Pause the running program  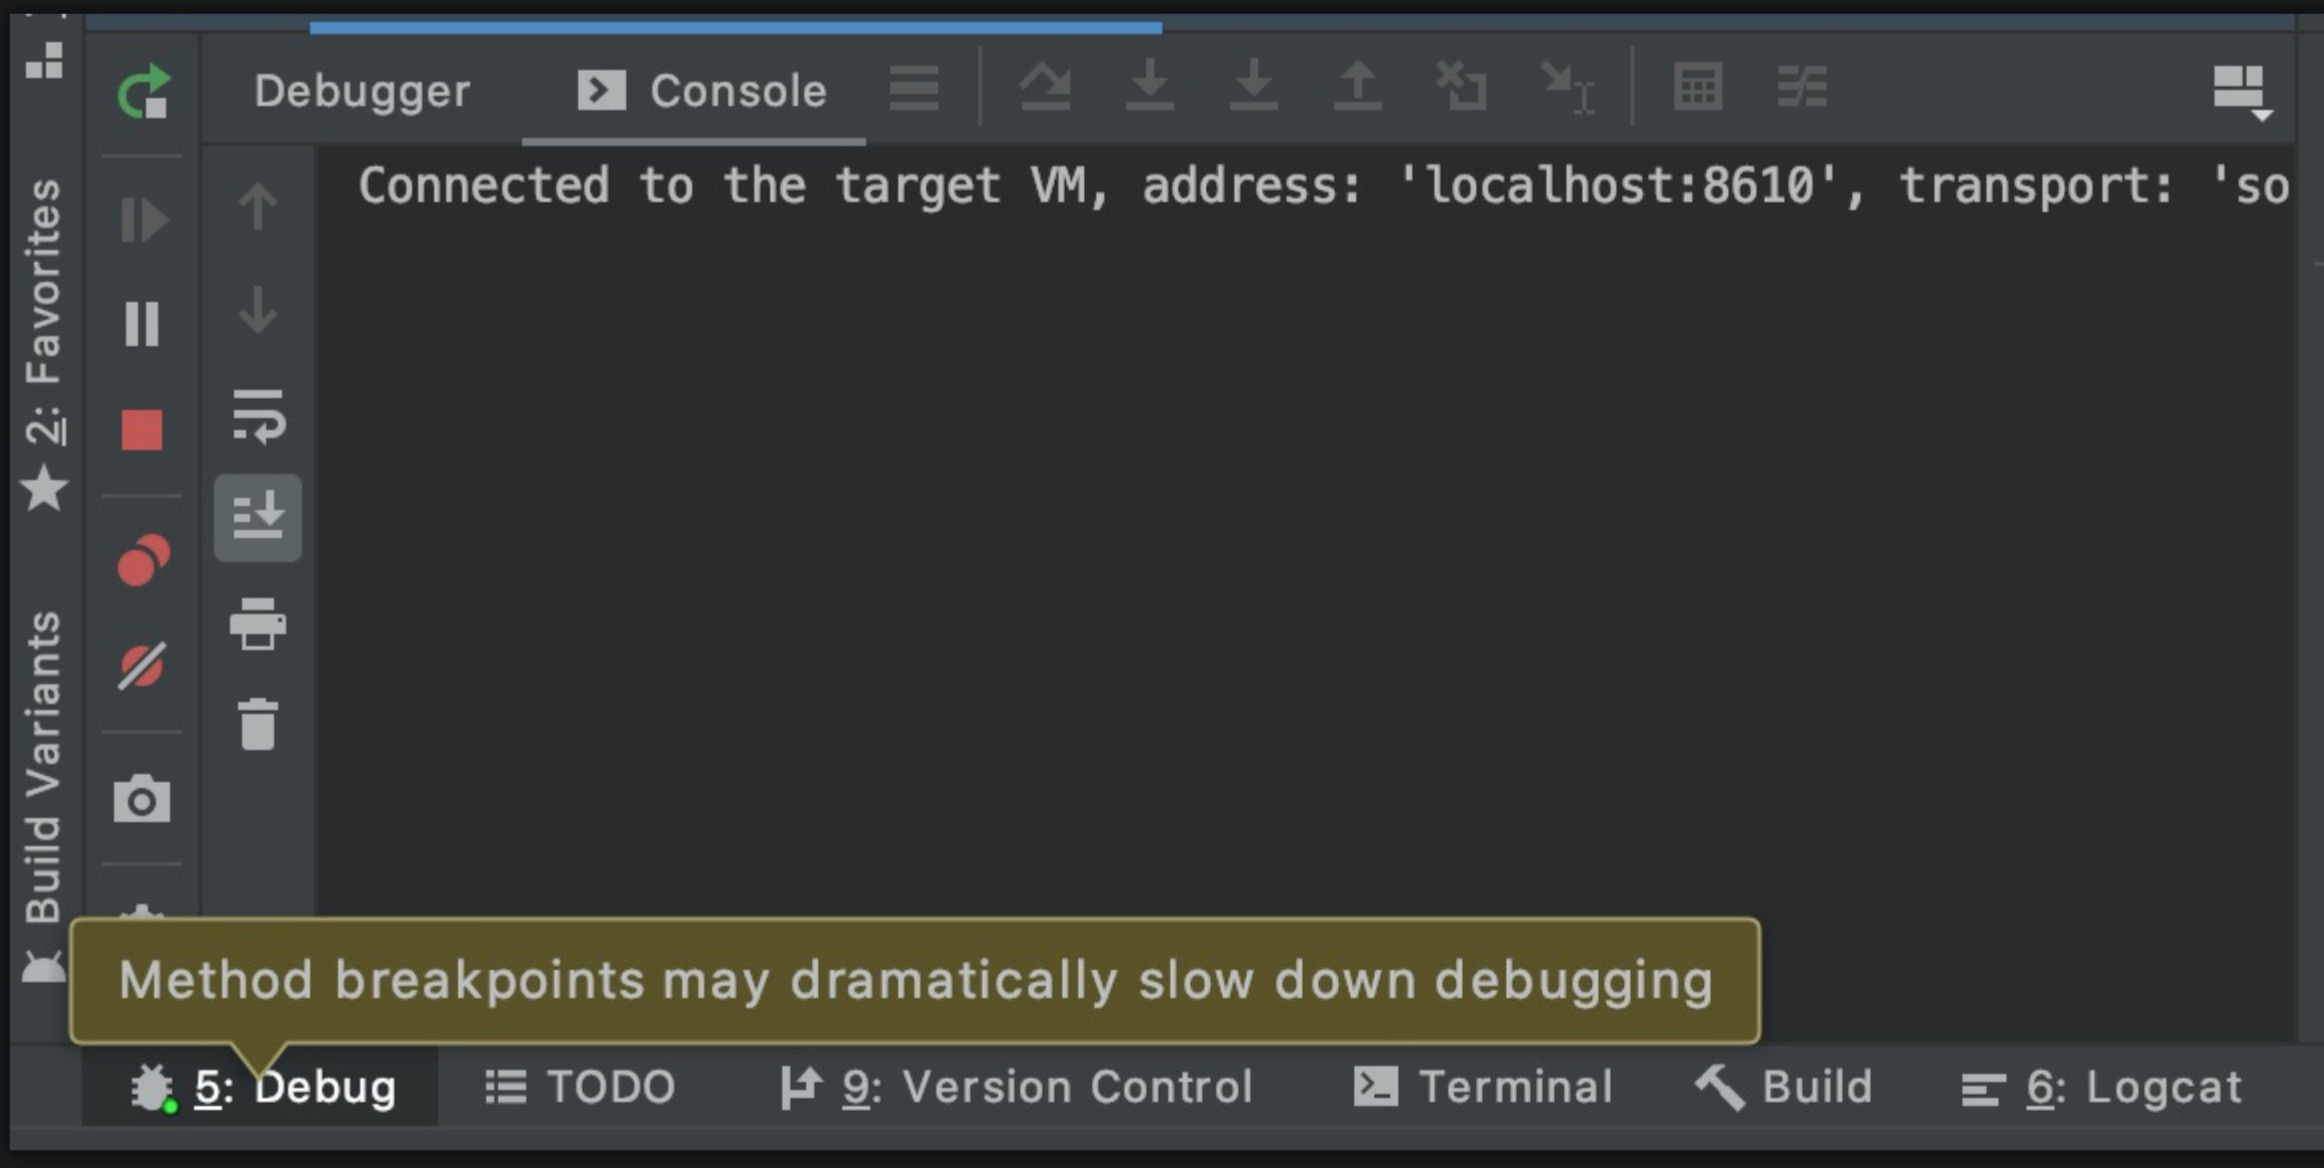[x=143, y=322]
